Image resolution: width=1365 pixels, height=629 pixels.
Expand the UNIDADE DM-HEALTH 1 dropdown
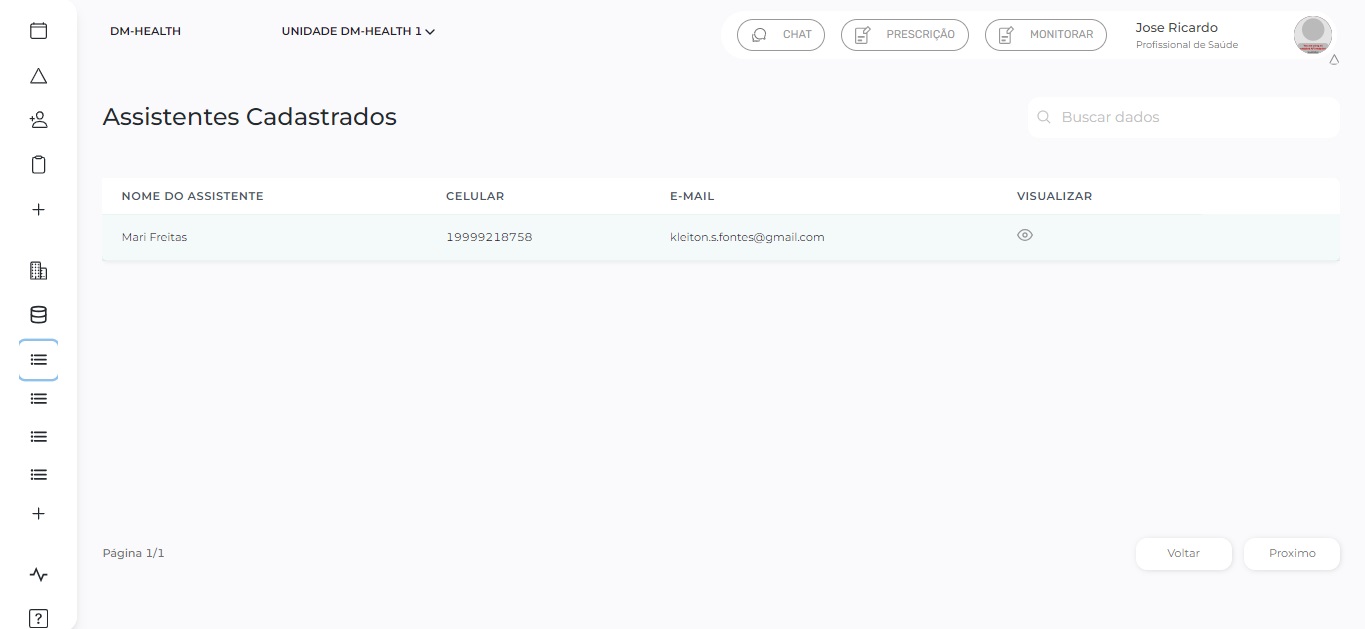tap(358, 31)
